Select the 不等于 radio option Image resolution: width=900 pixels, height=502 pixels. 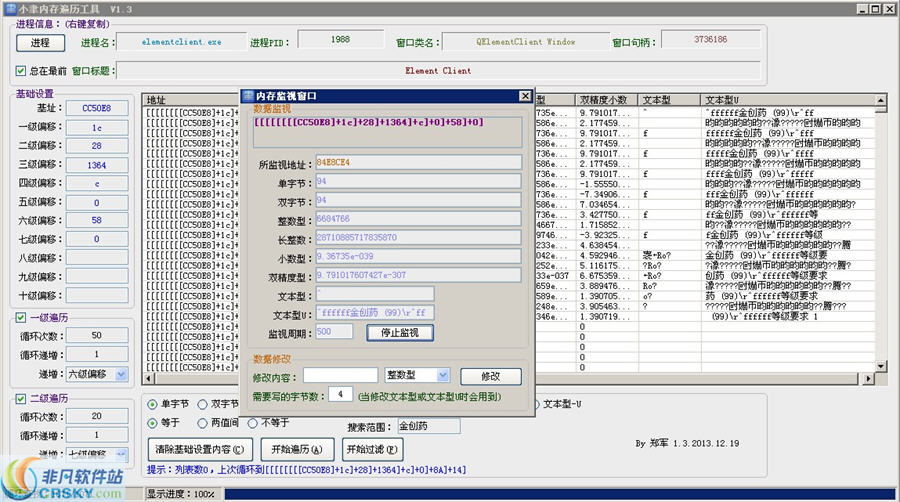point(253,423)
